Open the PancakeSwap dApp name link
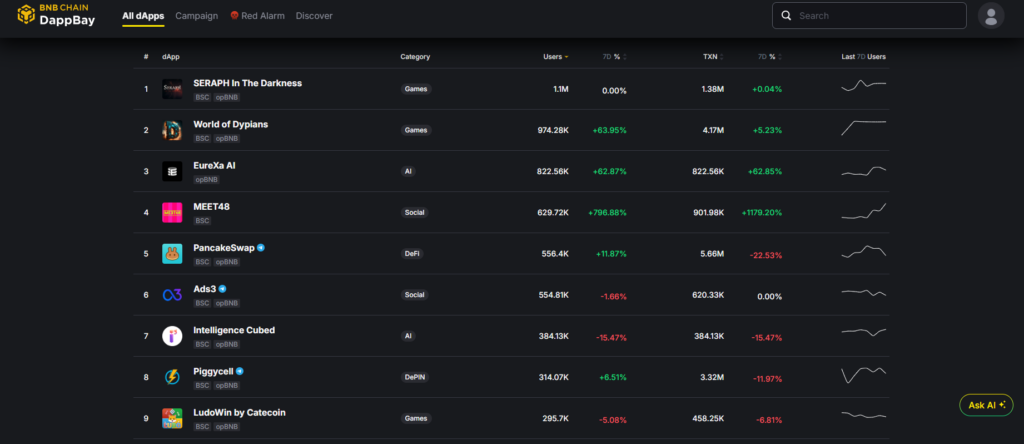Screen dimensions: 1024x444 (223, 247)
